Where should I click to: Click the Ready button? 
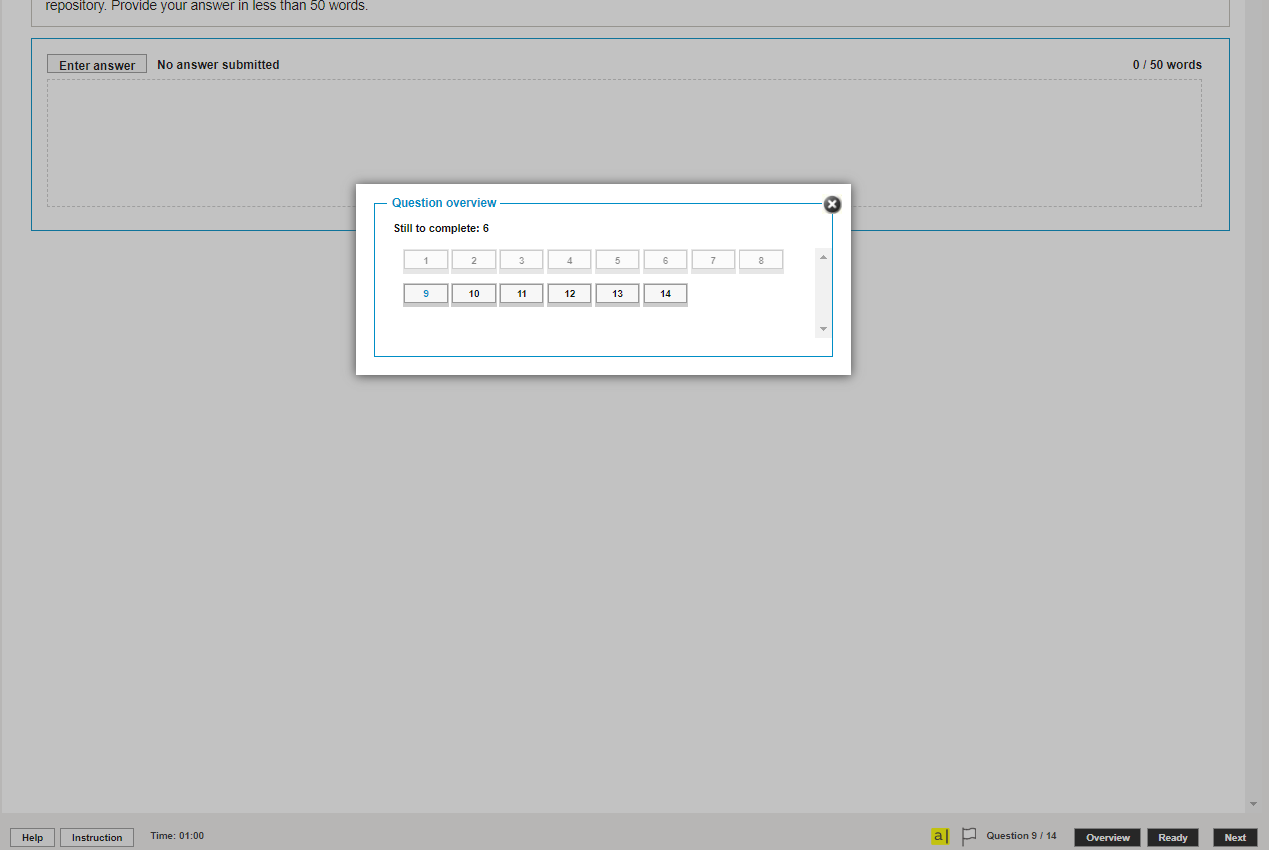tap(1173, 838)
